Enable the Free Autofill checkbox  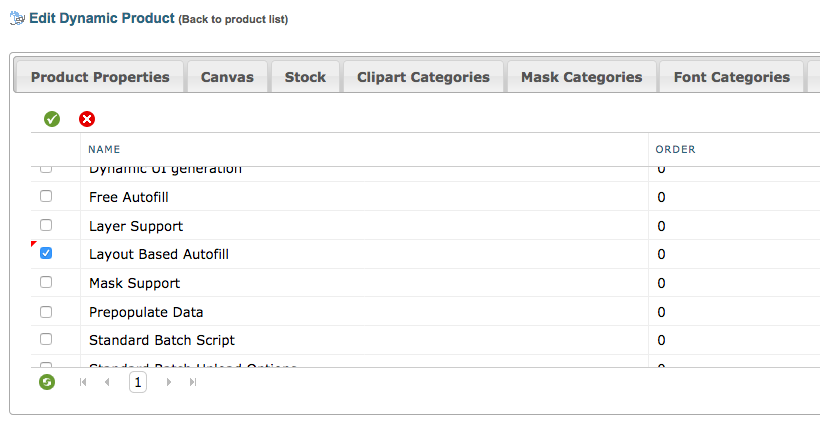pos(46,197)
